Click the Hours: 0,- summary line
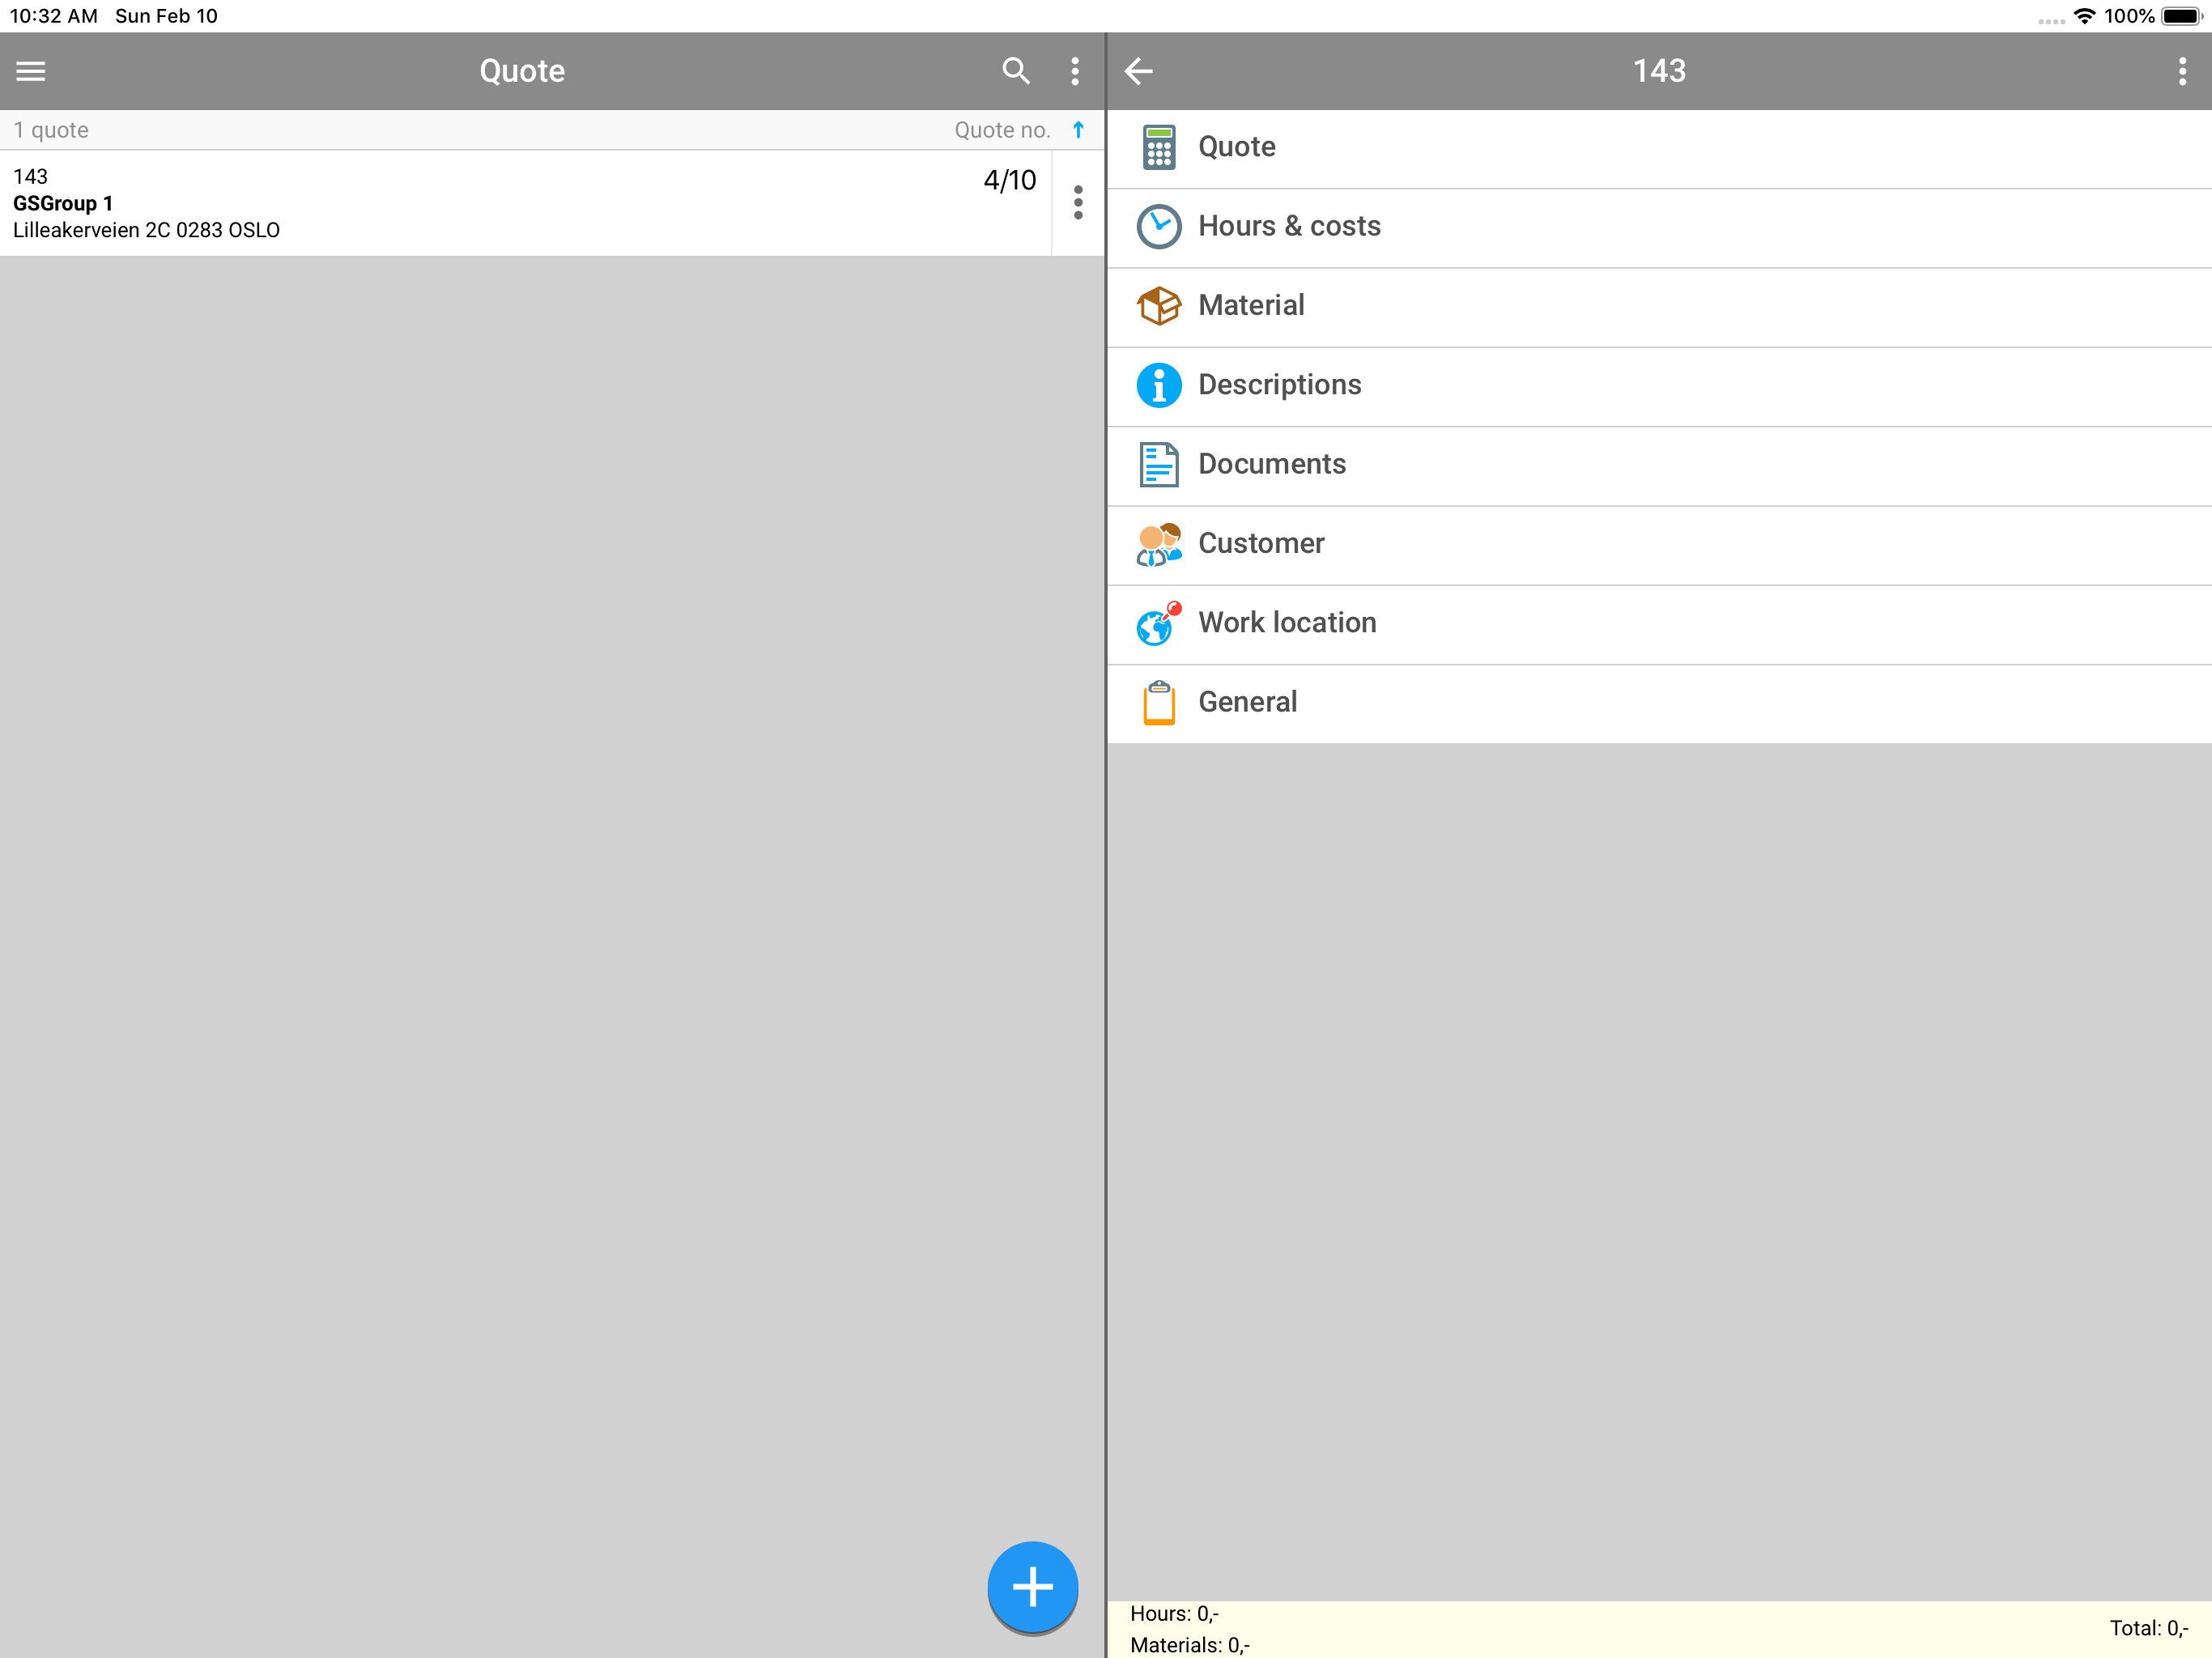 [1174, 1613]
